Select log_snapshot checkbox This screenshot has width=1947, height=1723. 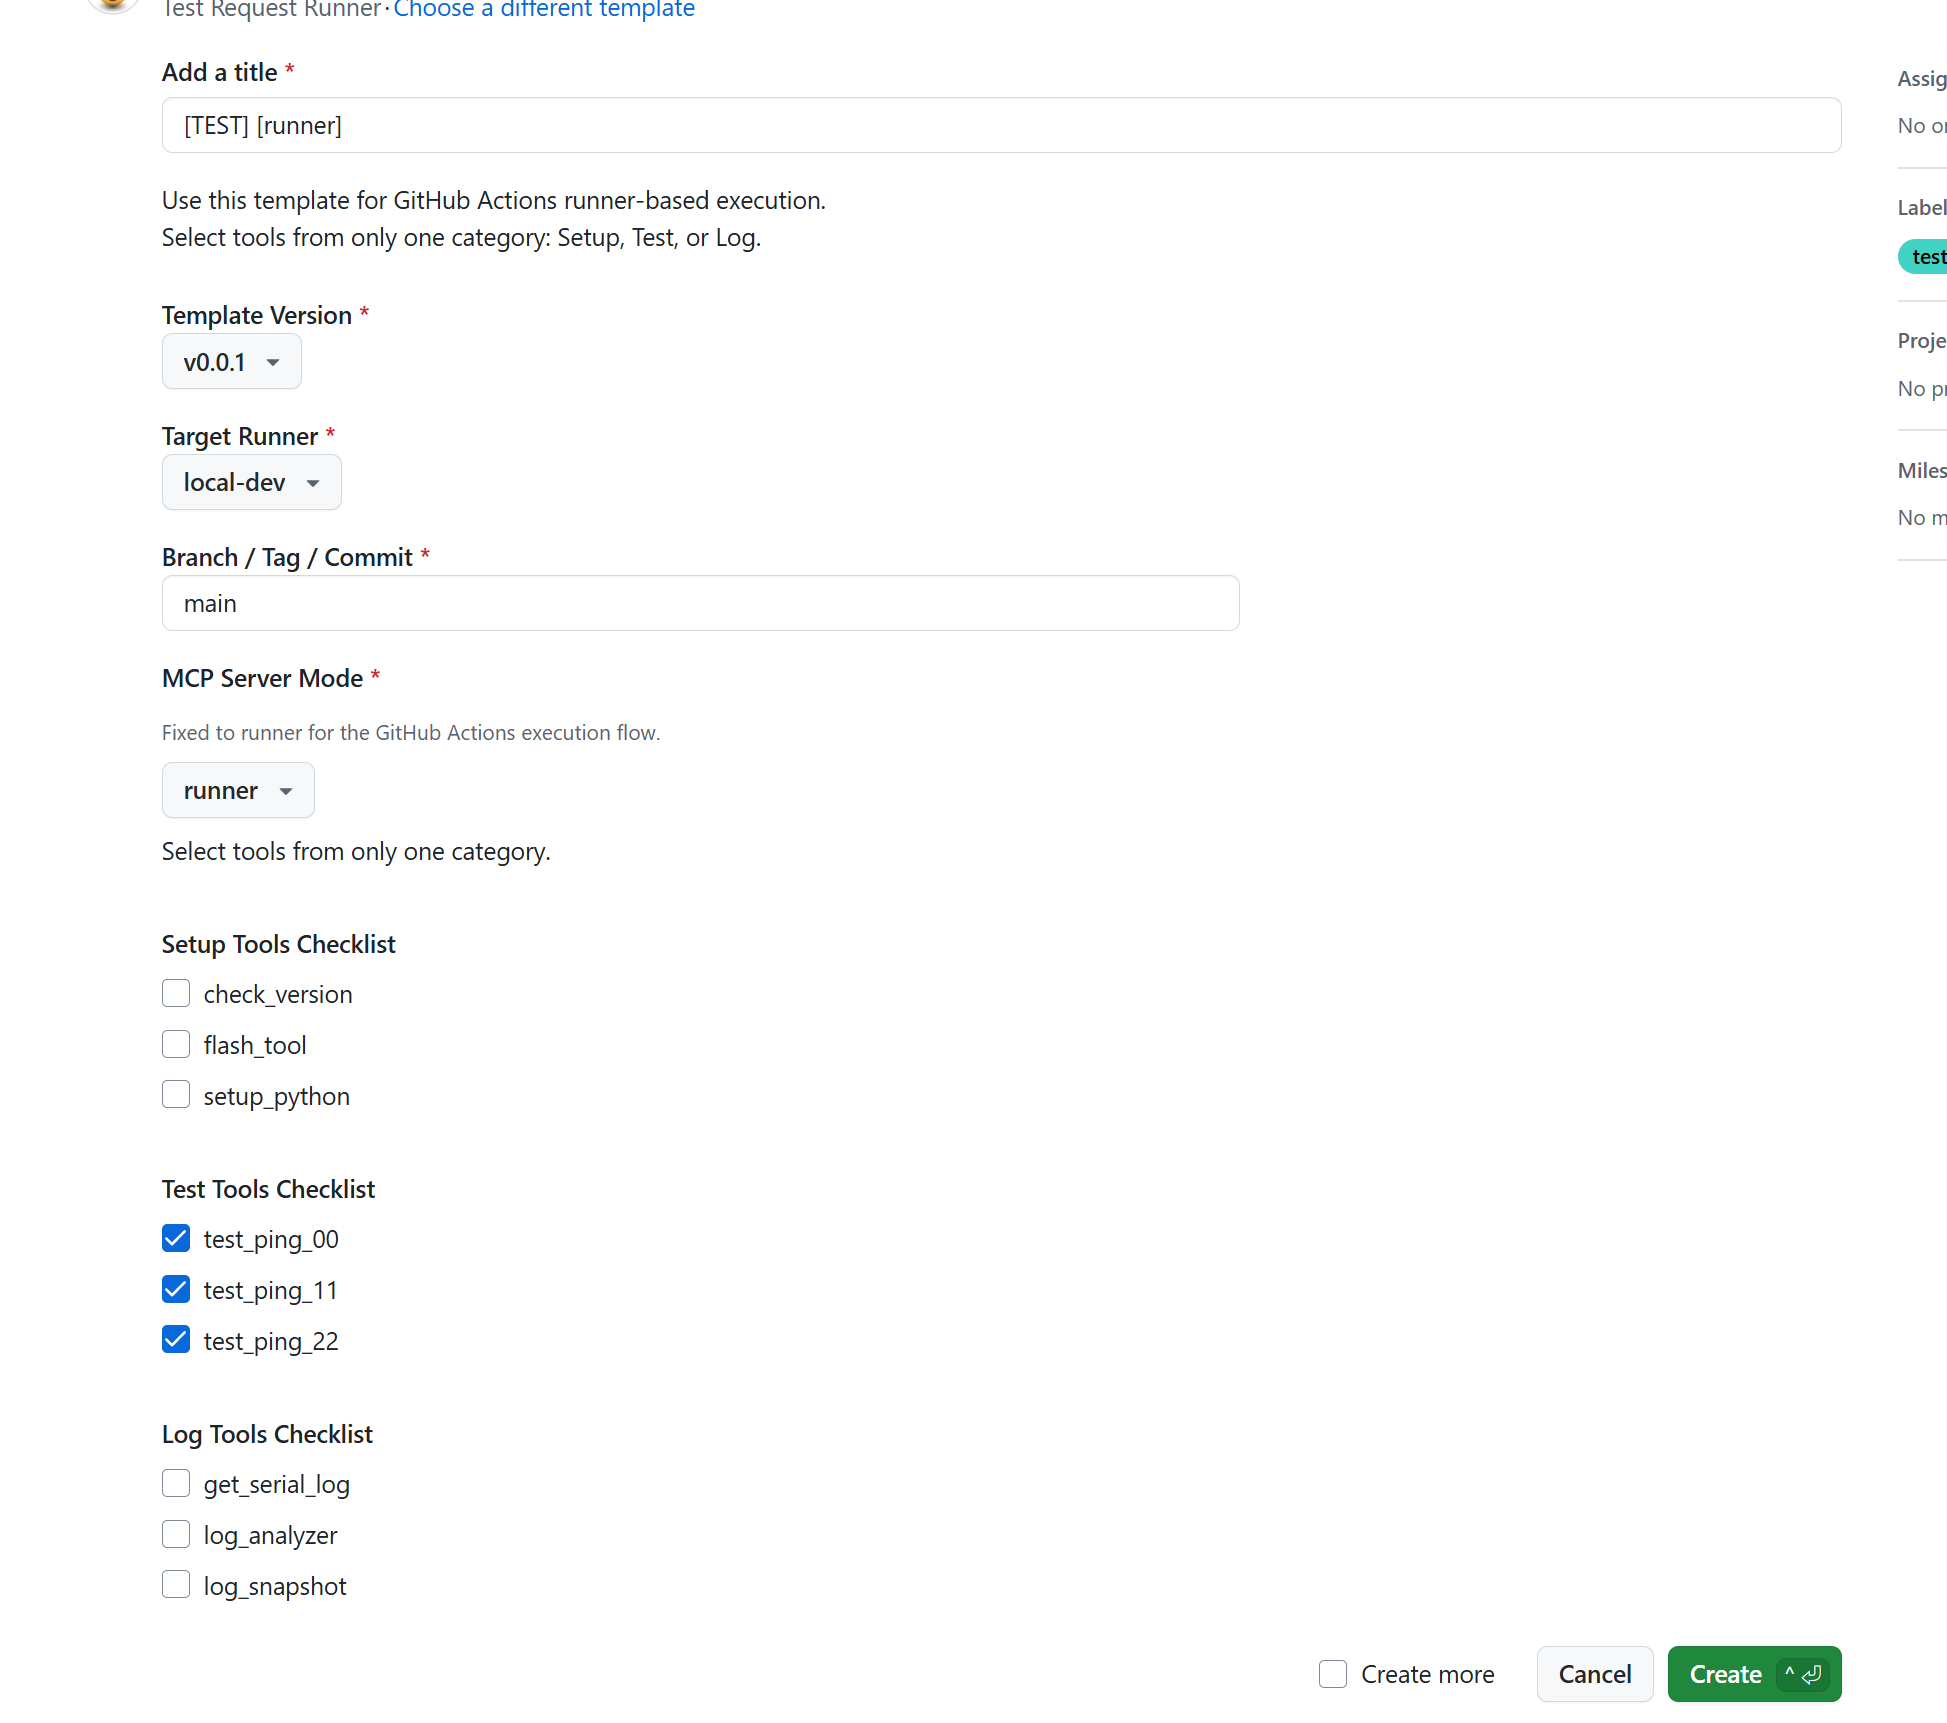[176, 1585]
